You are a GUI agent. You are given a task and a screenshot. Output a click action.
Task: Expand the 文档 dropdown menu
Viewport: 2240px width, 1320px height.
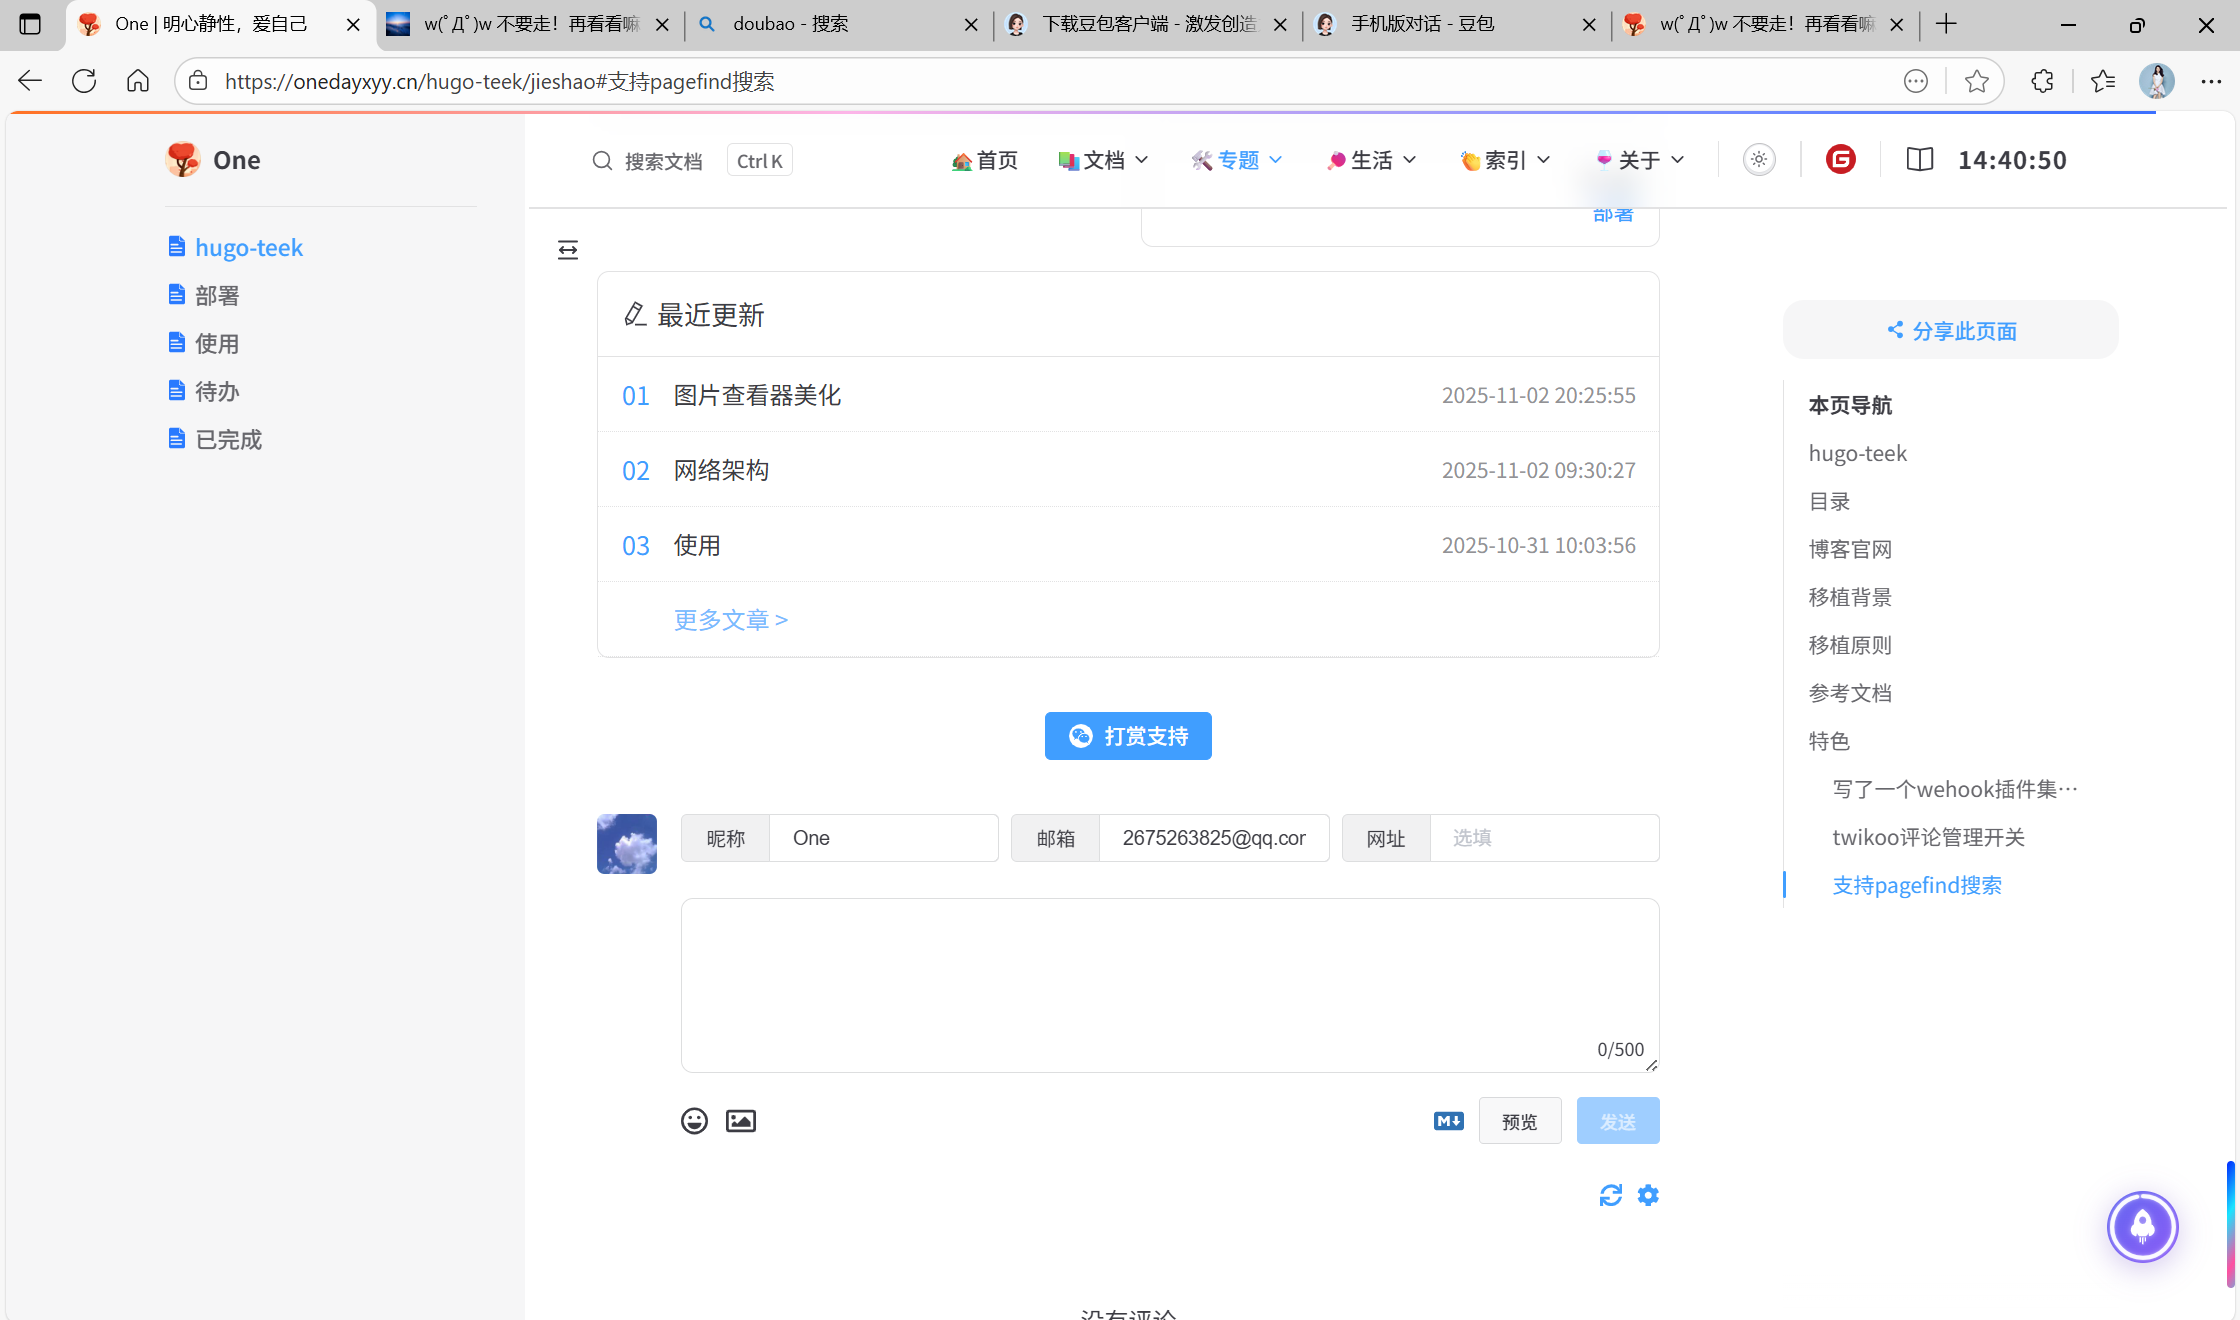tap(1104, 160)
